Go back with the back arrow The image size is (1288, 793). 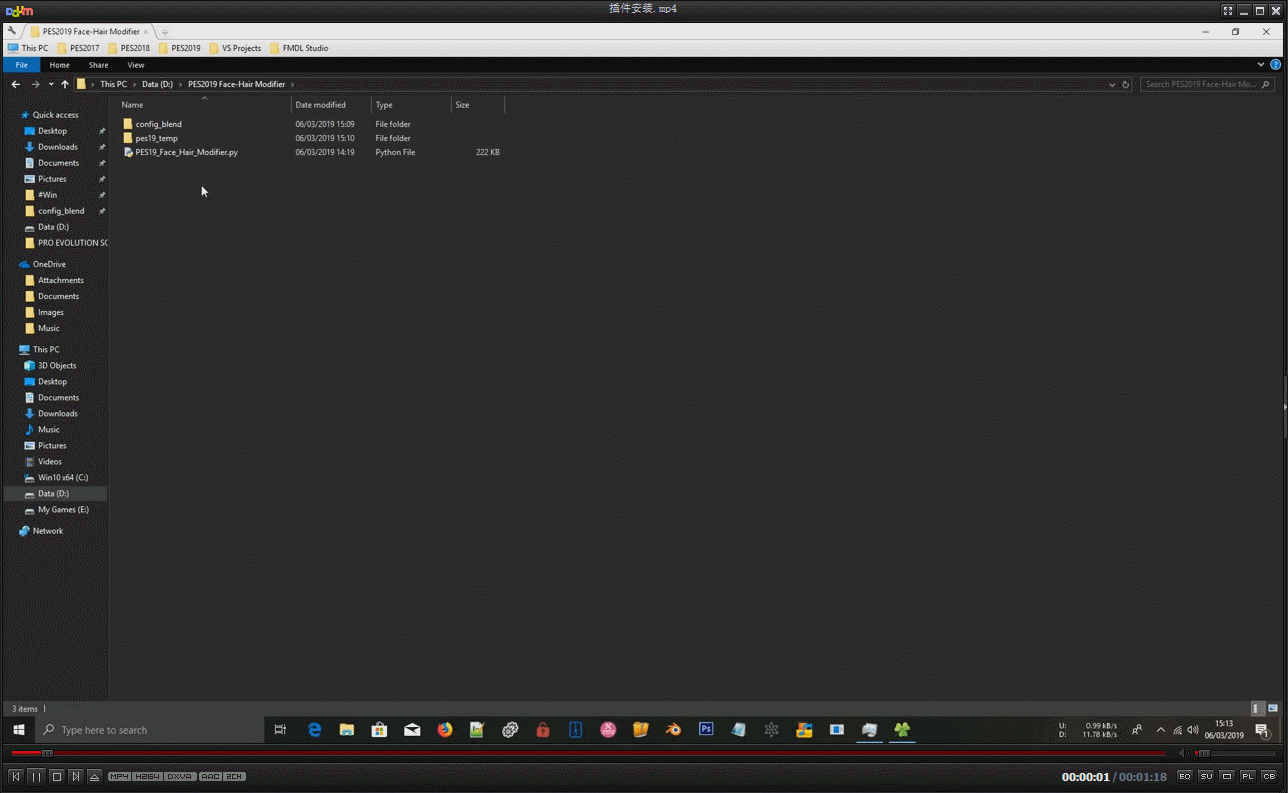pos(15,84)
